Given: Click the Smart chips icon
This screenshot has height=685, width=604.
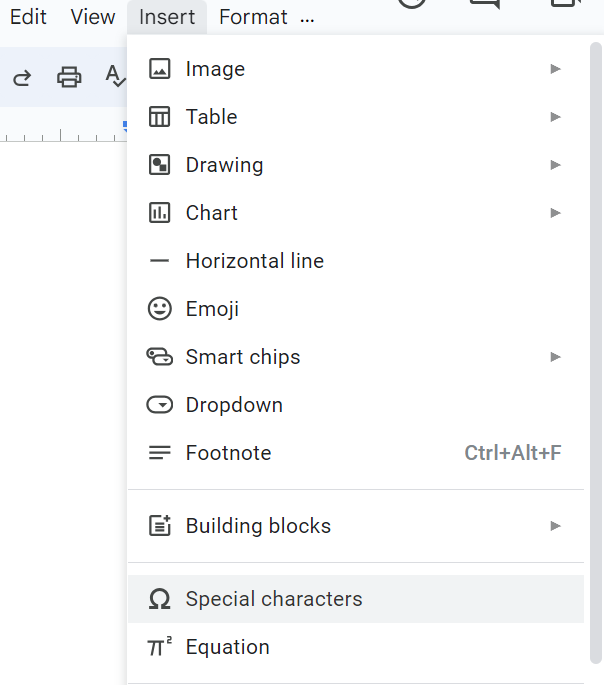Looking at the screenshot, I should pyautogui.click(x=160, y=357).
